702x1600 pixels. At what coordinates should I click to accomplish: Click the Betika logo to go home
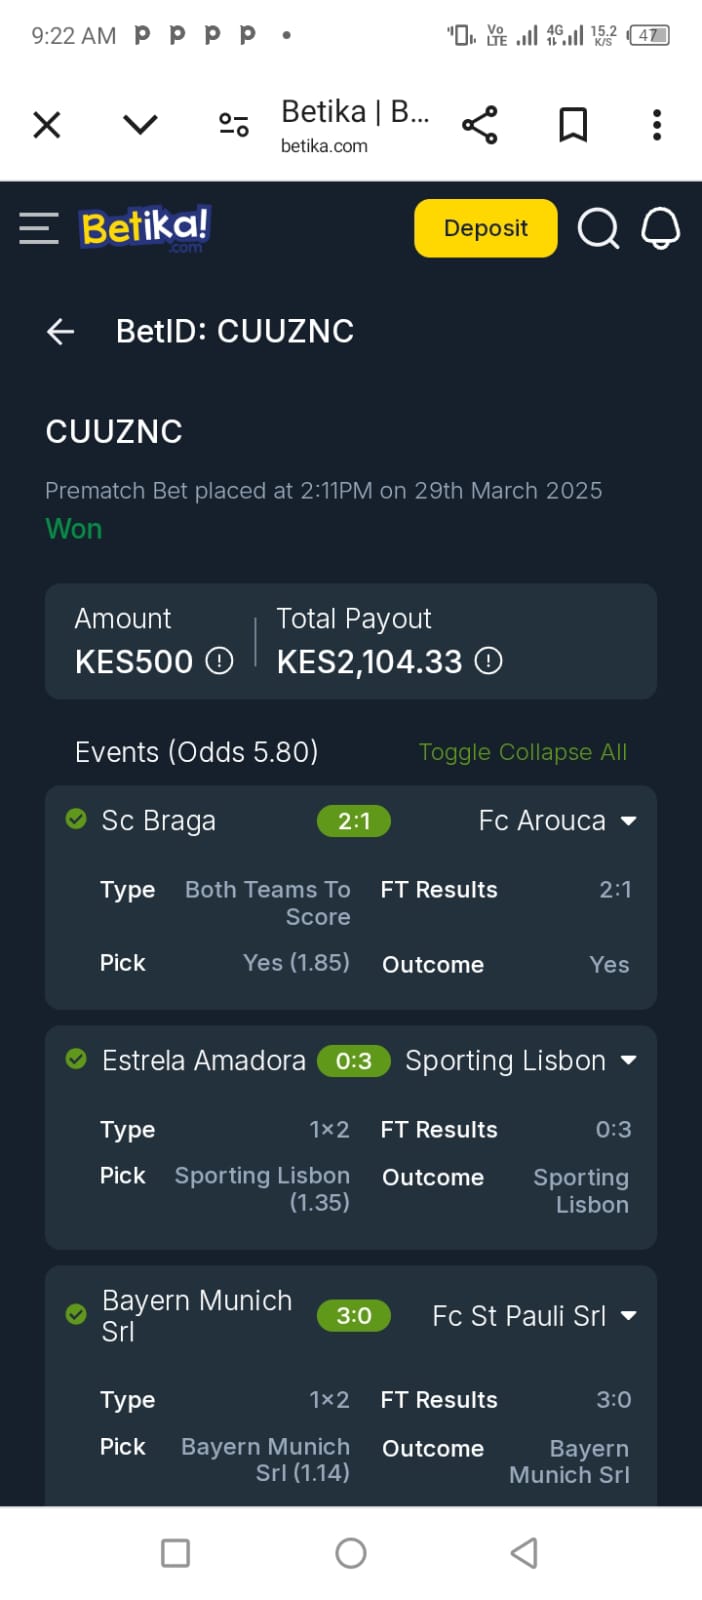coord(144,228)
